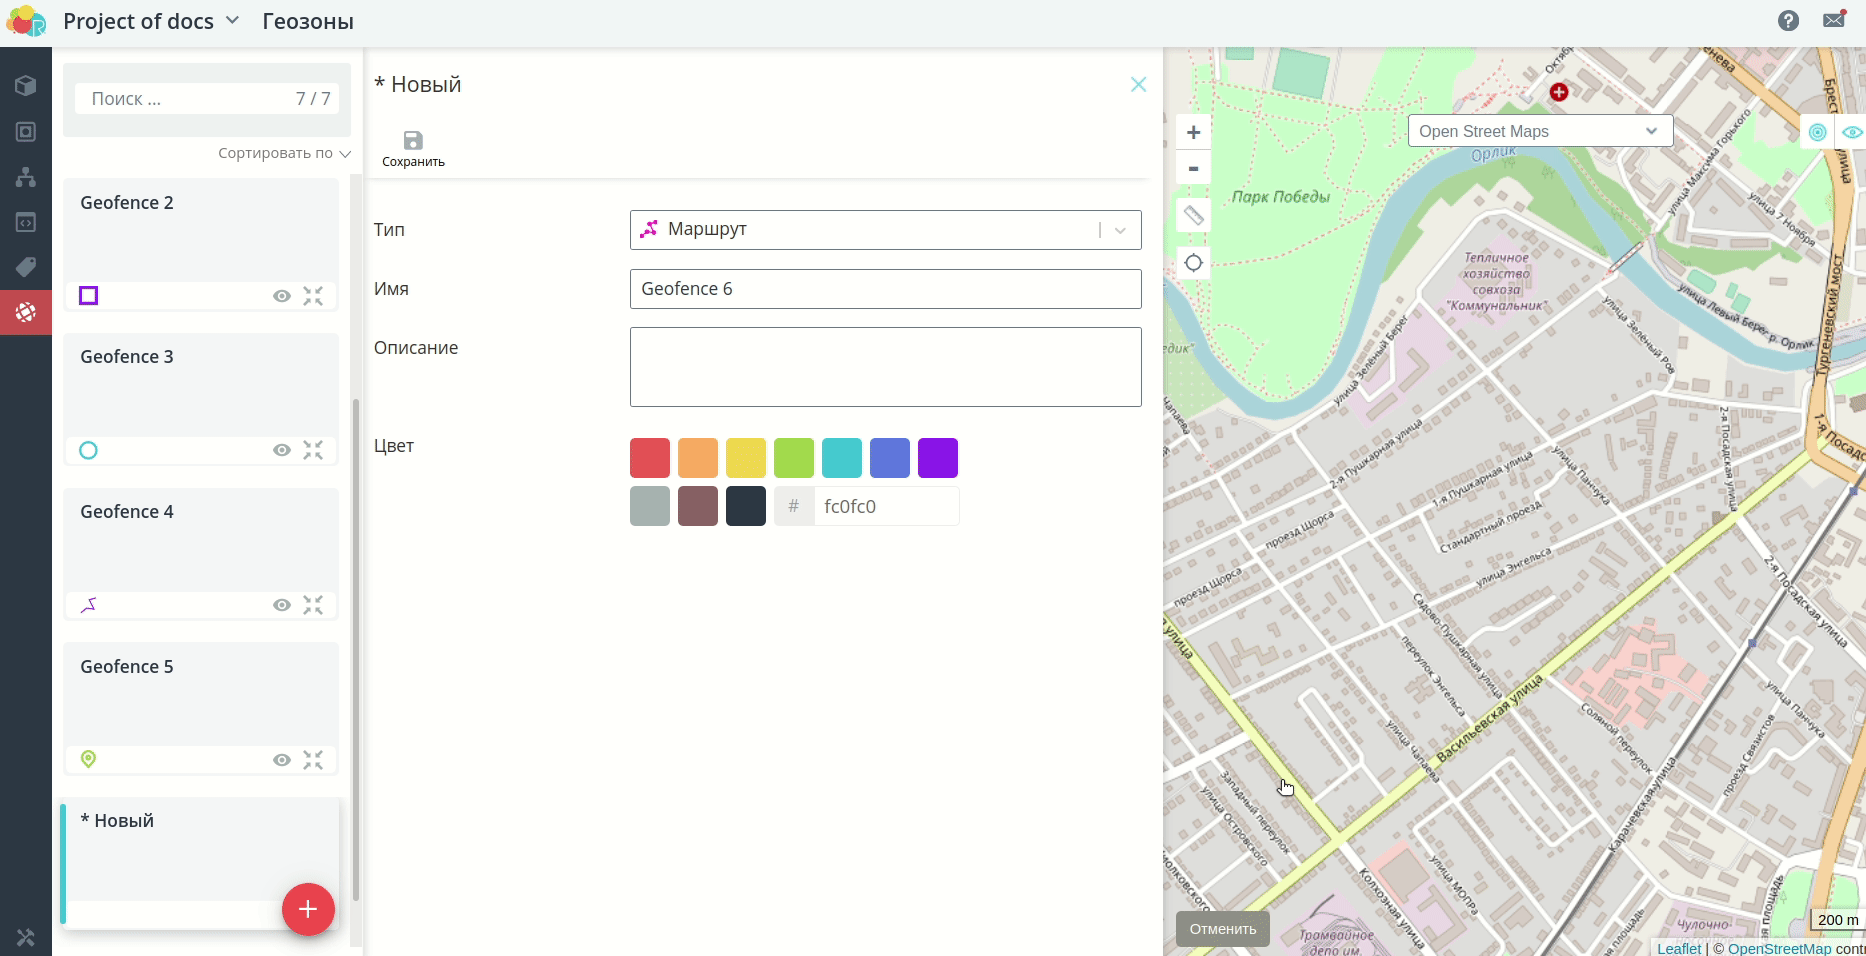Open the code window sidebar icon

(26, 222)
